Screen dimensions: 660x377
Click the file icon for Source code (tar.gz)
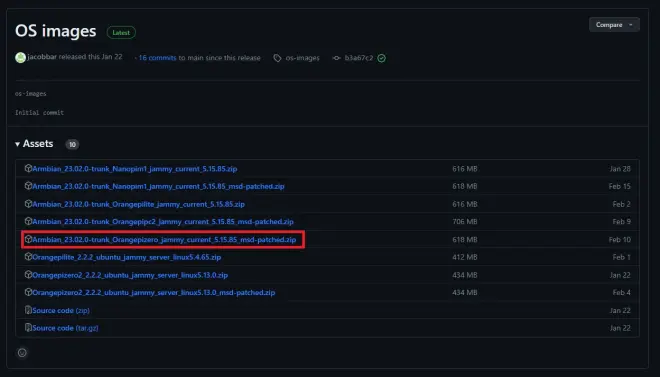pyautogui.click(x=28, y=327)
